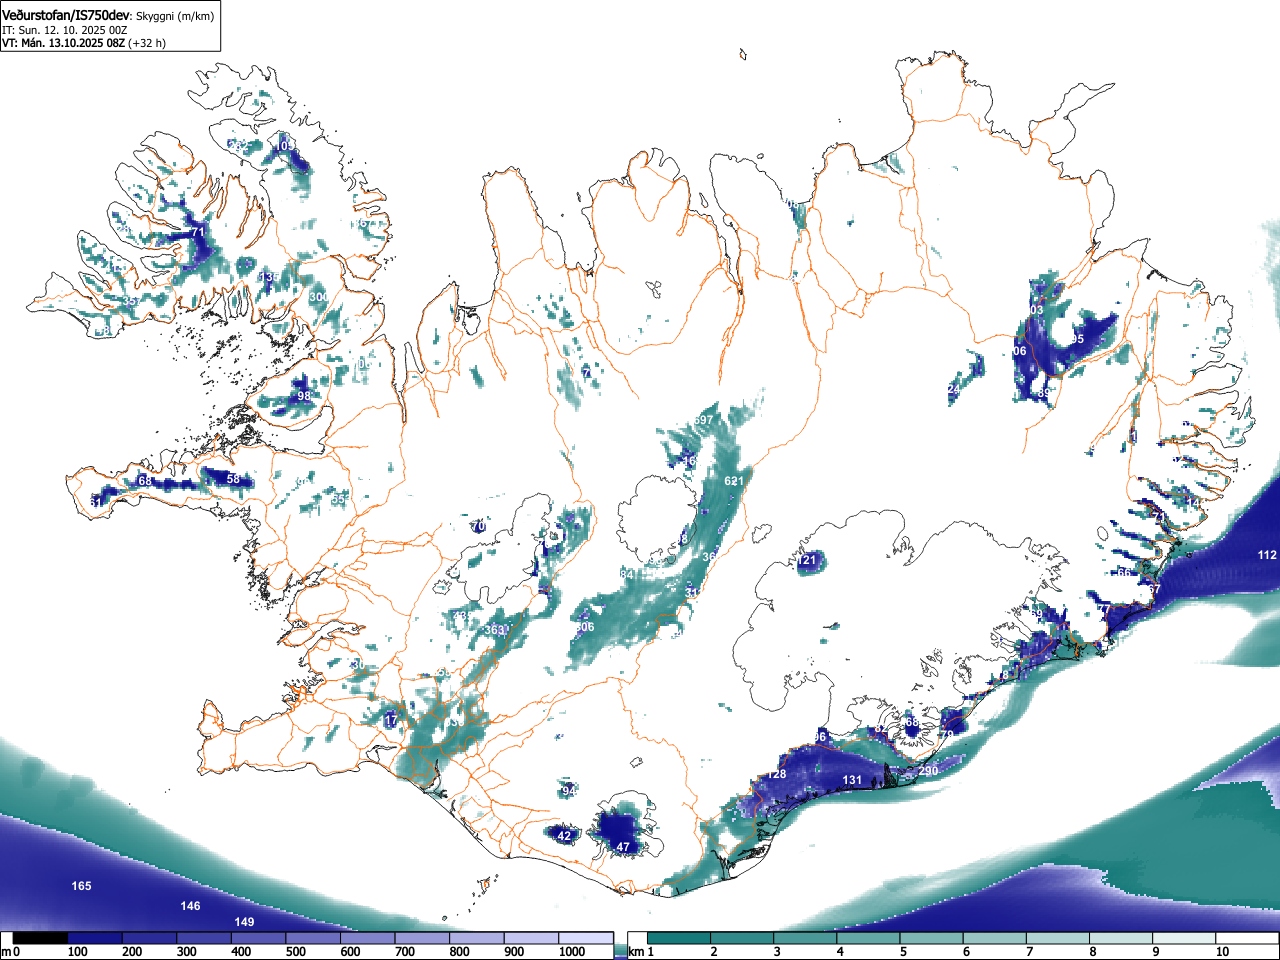Click the visibility value '306' in the central highlands

click(585, 627)
